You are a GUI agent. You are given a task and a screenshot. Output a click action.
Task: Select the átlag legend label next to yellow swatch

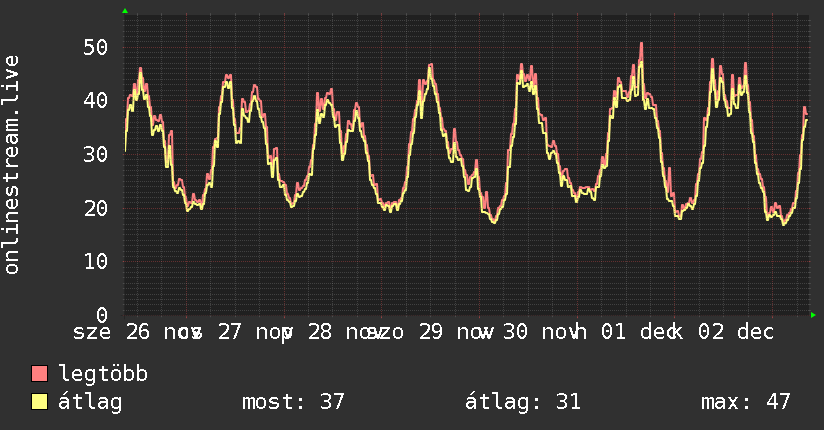click(x=90, y=402)
